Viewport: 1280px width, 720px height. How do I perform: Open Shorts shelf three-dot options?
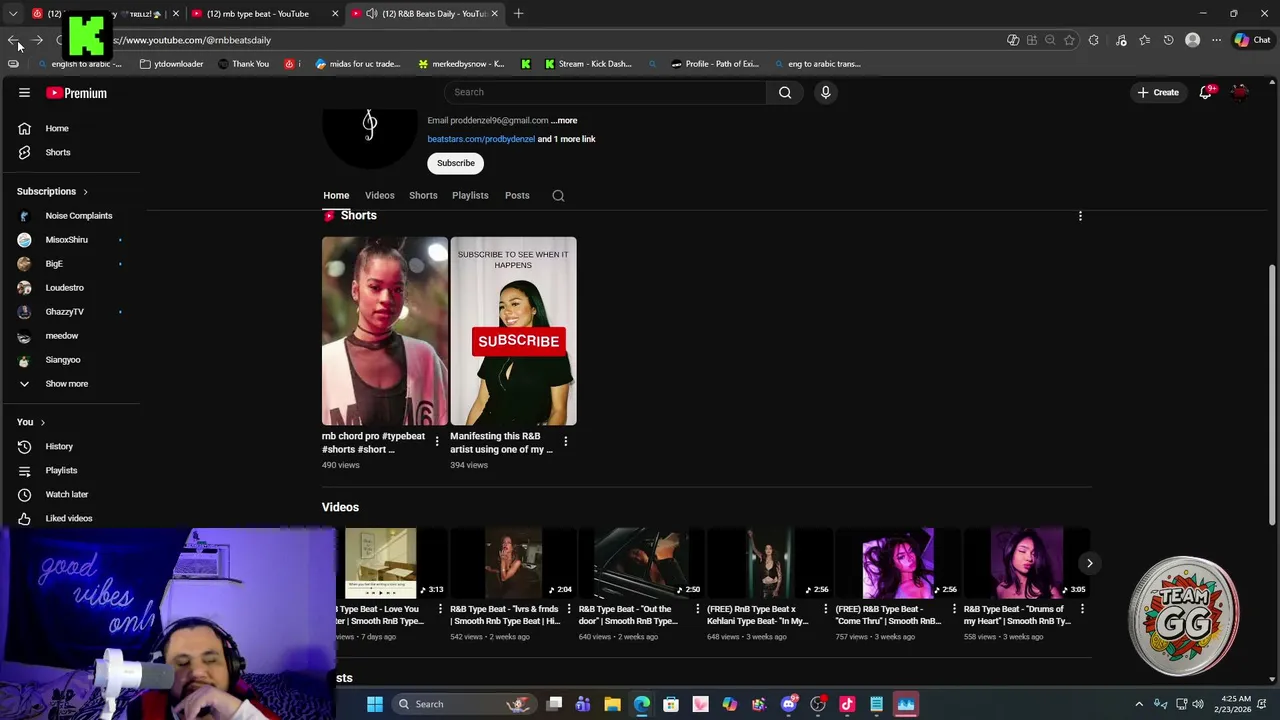tap(1080, 216)
